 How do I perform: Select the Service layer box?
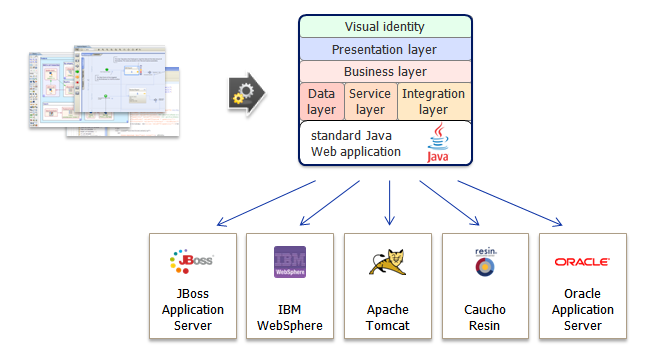(370, 102)
